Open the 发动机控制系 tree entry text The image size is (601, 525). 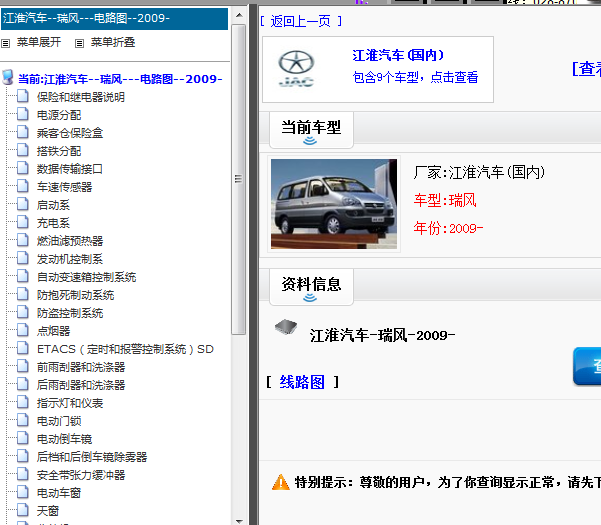[x=70, y=259]
